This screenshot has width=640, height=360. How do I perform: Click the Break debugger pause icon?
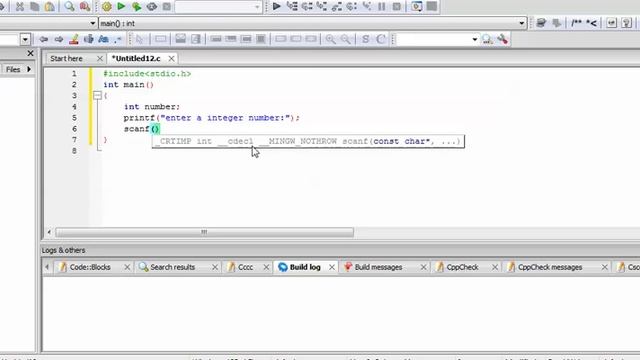(382, 7)
